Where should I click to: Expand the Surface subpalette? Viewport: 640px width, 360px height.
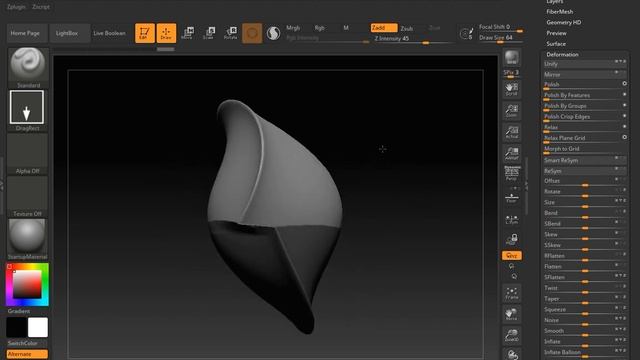click(556, 44)
